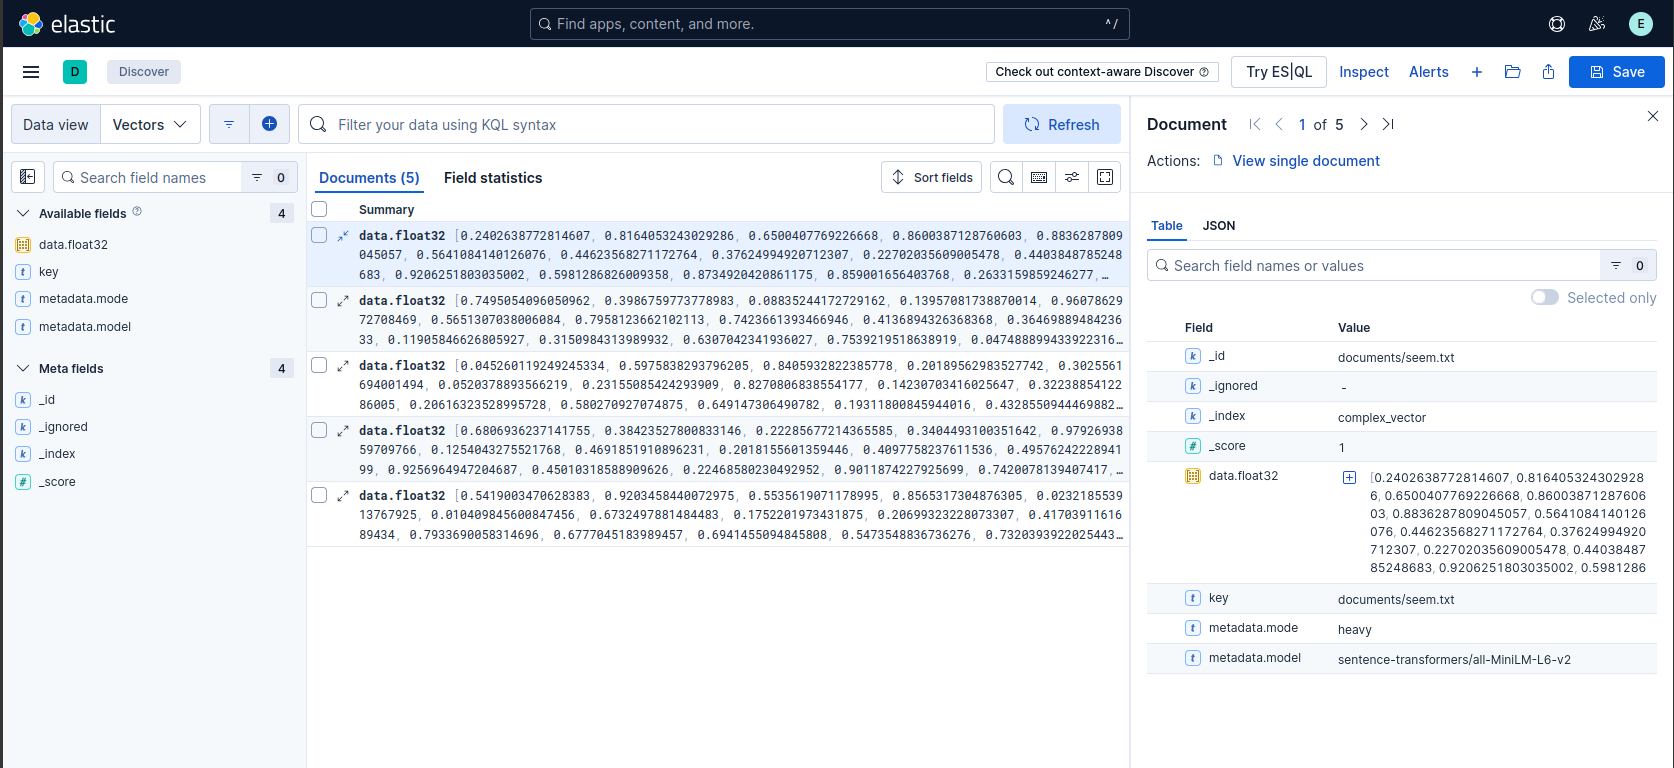Tick the select-all header checkbox
Viewport: 1674px width, 768px height.
(x=319, y=209)
